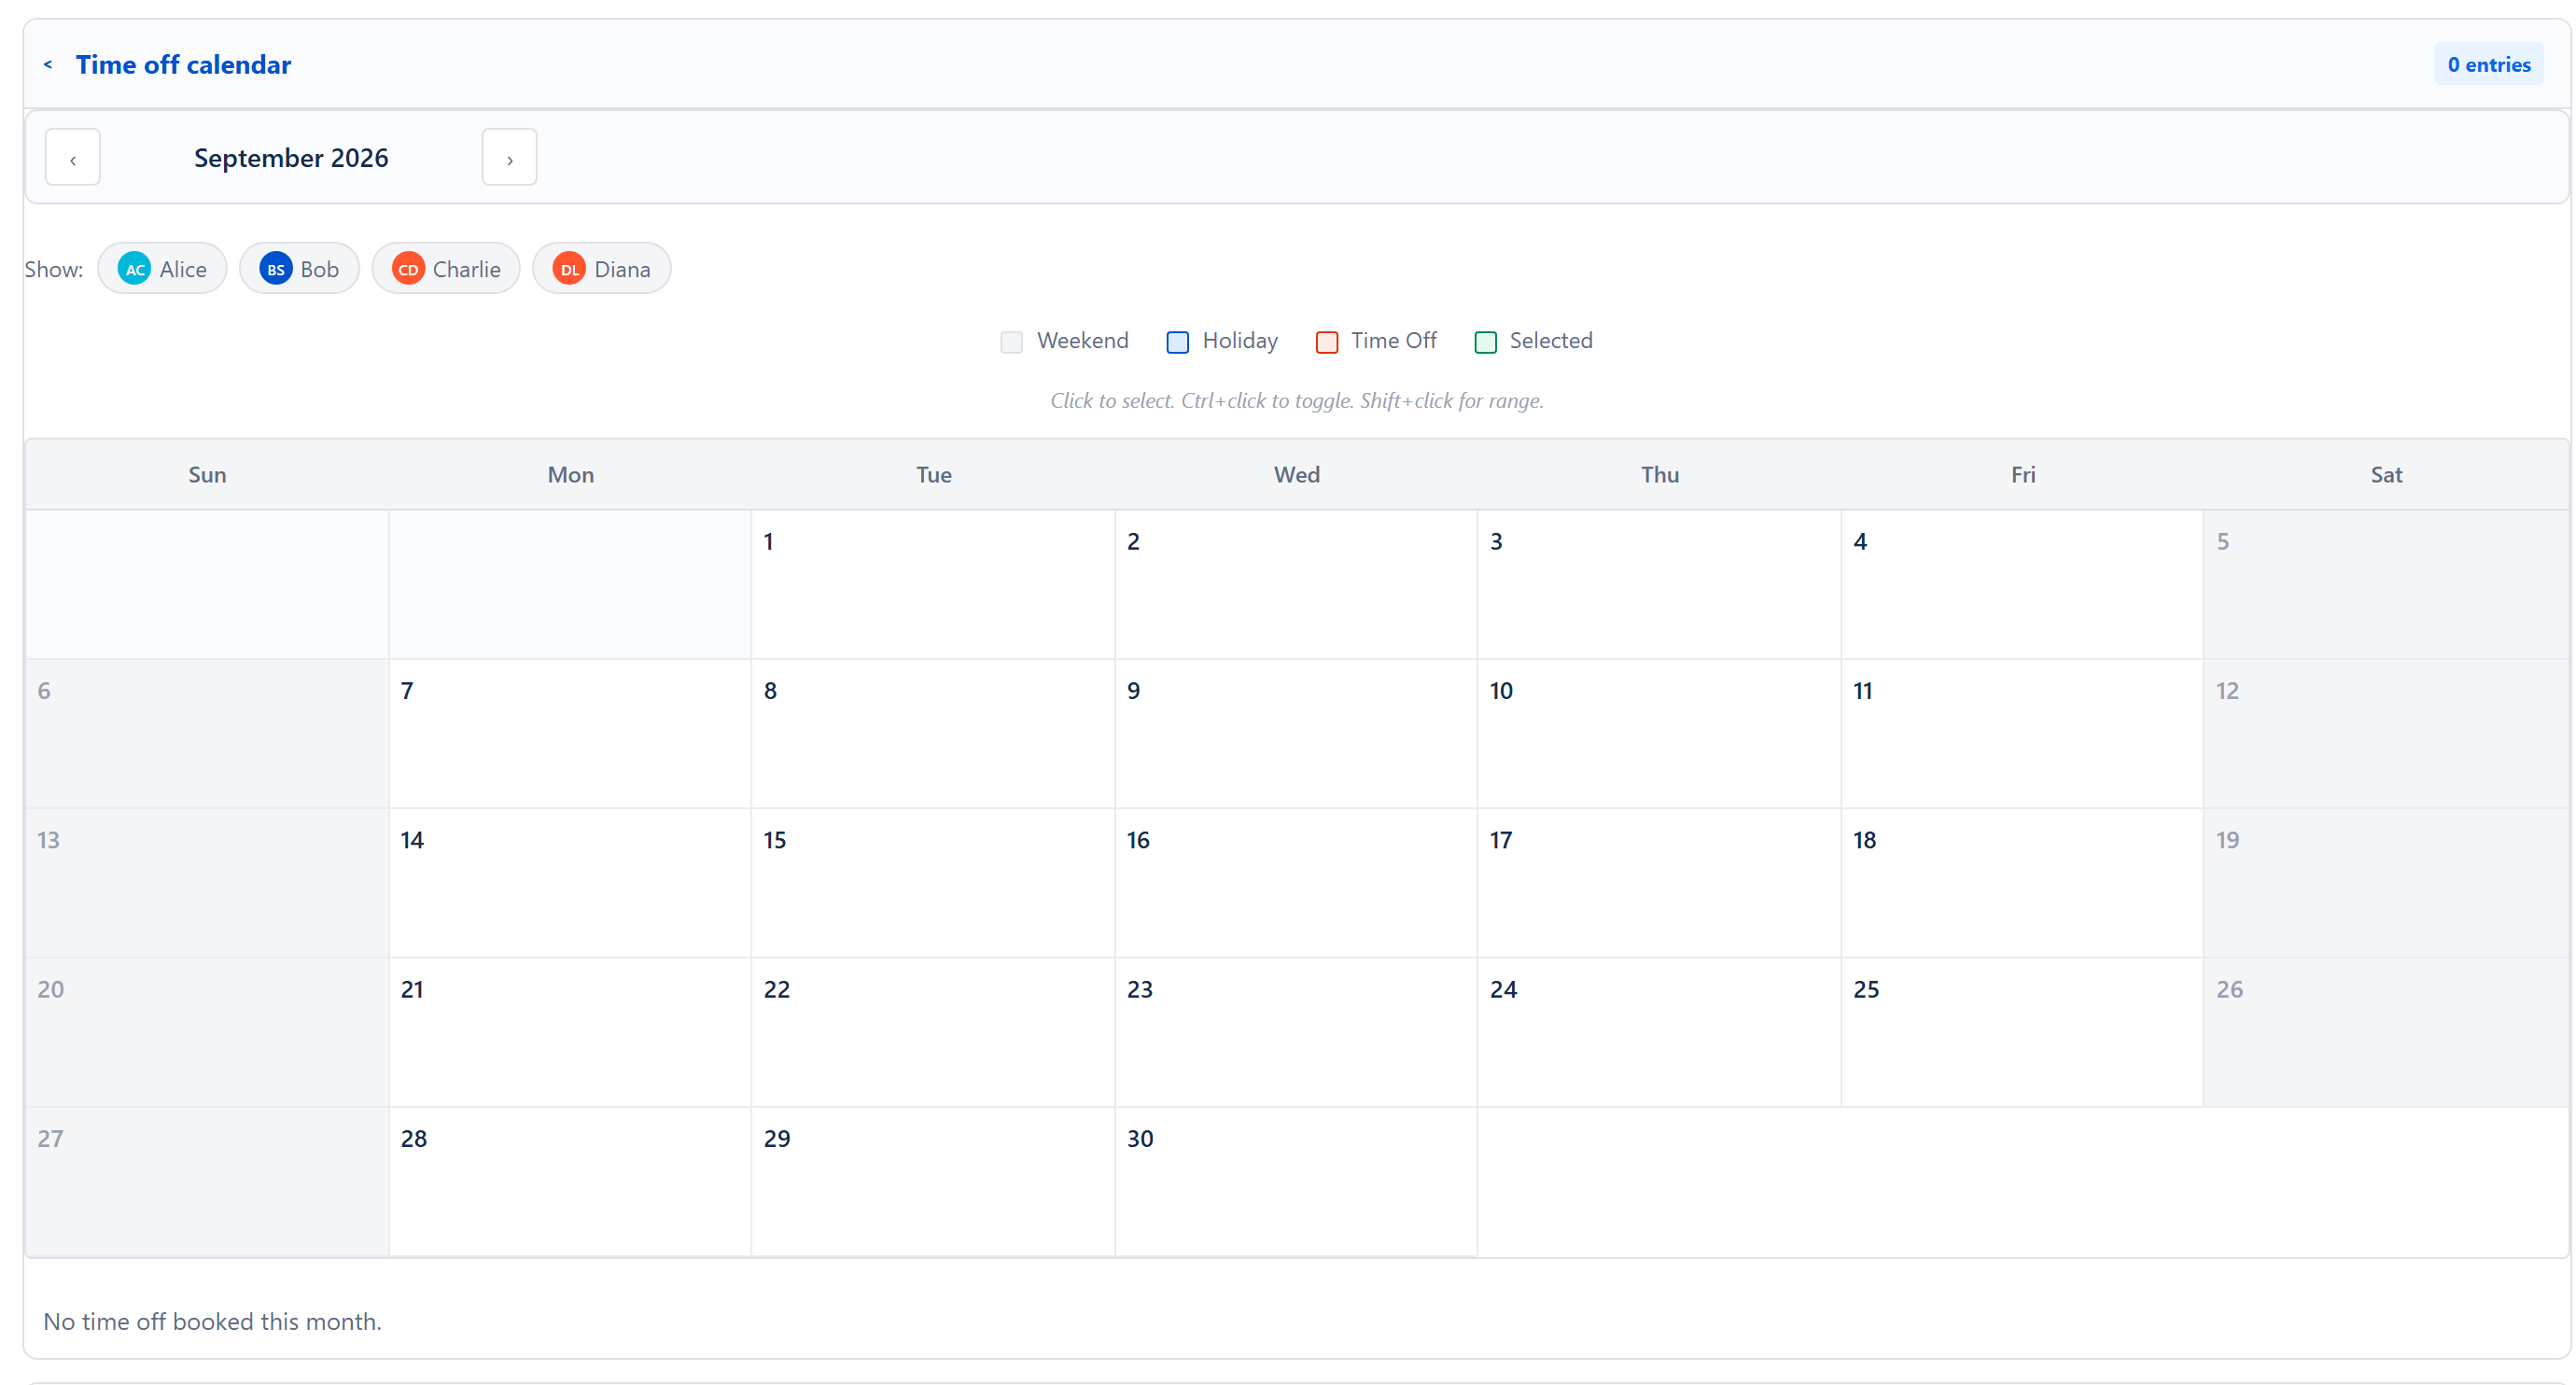Screen dimensions: 2576x1385
Task: Select Sunday September 6
Action: pyautogui.click(x=207, y=734)
